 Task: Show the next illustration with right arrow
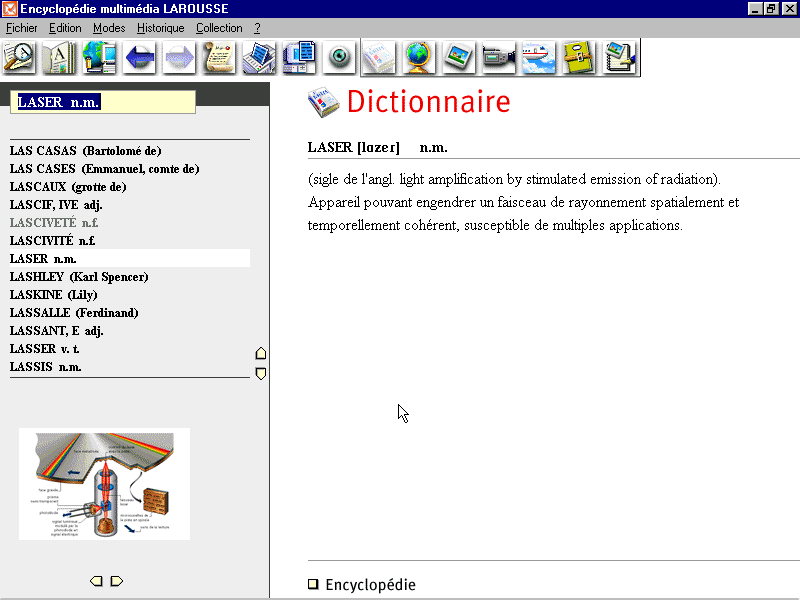(117, 581)
